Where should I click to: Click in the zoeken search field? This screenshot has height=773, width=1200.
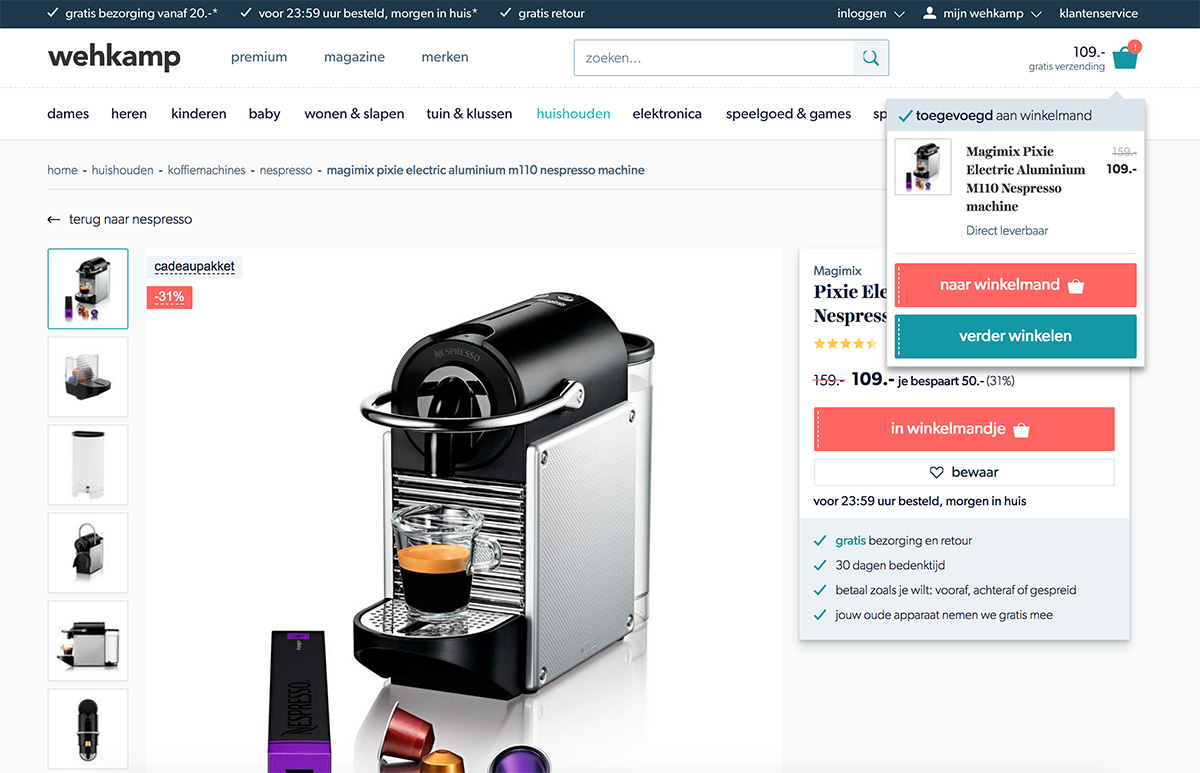(x=714, y=58)
